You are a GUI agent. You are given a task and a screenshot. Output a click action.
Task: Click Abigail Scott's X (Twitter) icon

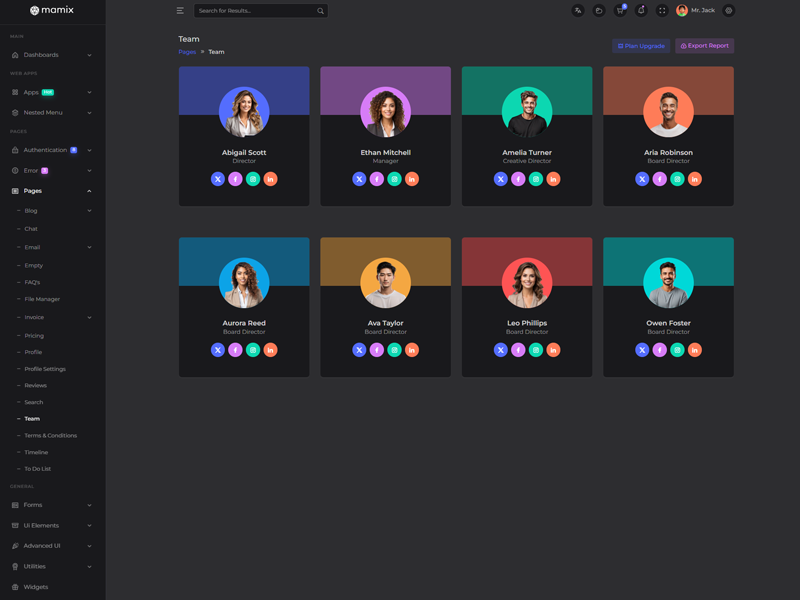[x=217, y=179]
